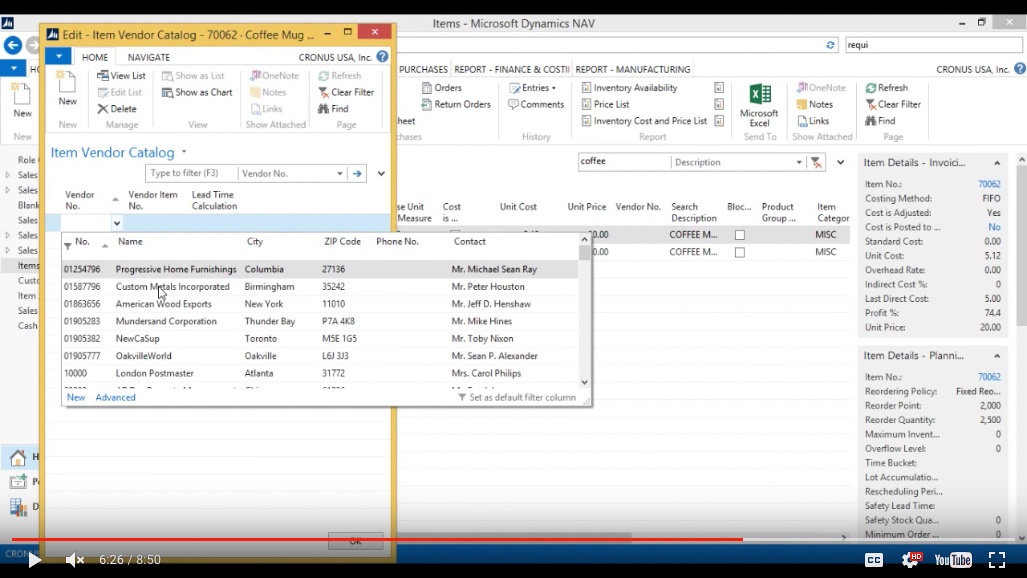Clear Filter in the Items window ribbon

point(893,104)
